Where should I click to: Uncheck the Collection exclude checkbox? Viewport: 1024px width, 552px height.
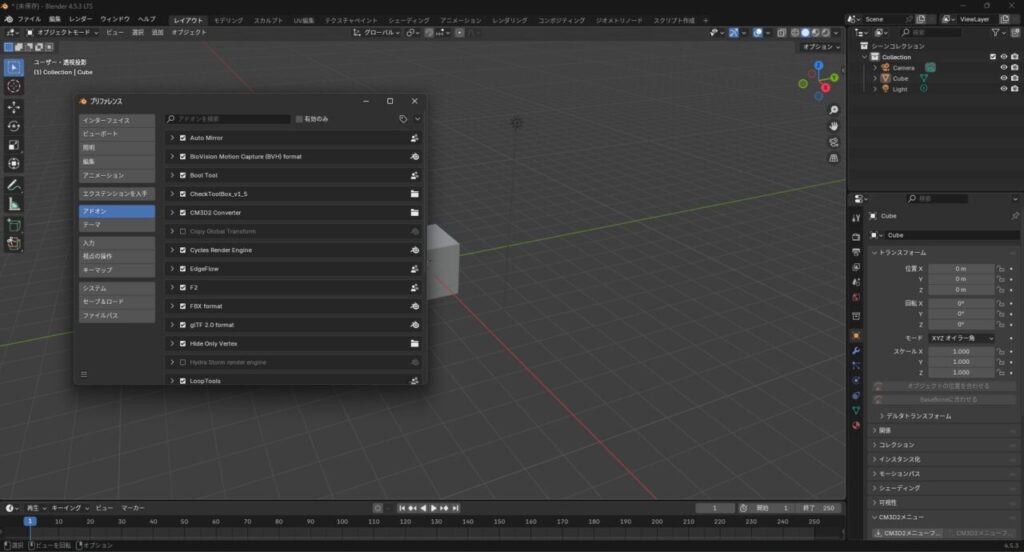click(993, 57)
